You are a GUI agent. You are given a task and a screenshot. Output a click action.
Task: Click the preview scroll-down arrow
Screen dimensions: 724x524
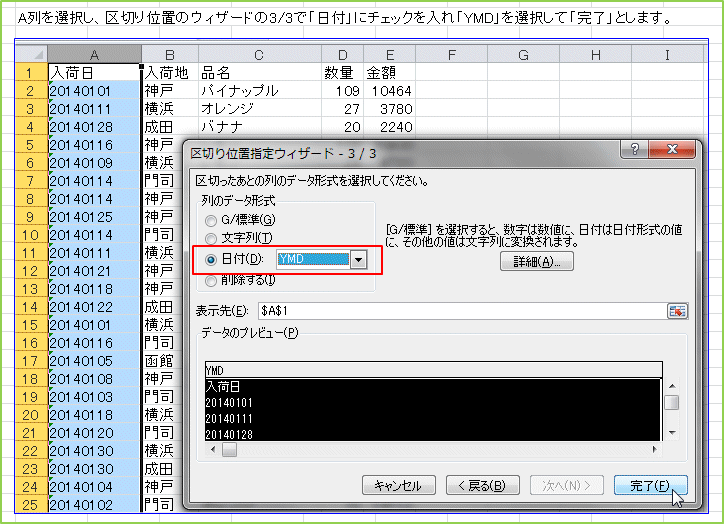672,433
